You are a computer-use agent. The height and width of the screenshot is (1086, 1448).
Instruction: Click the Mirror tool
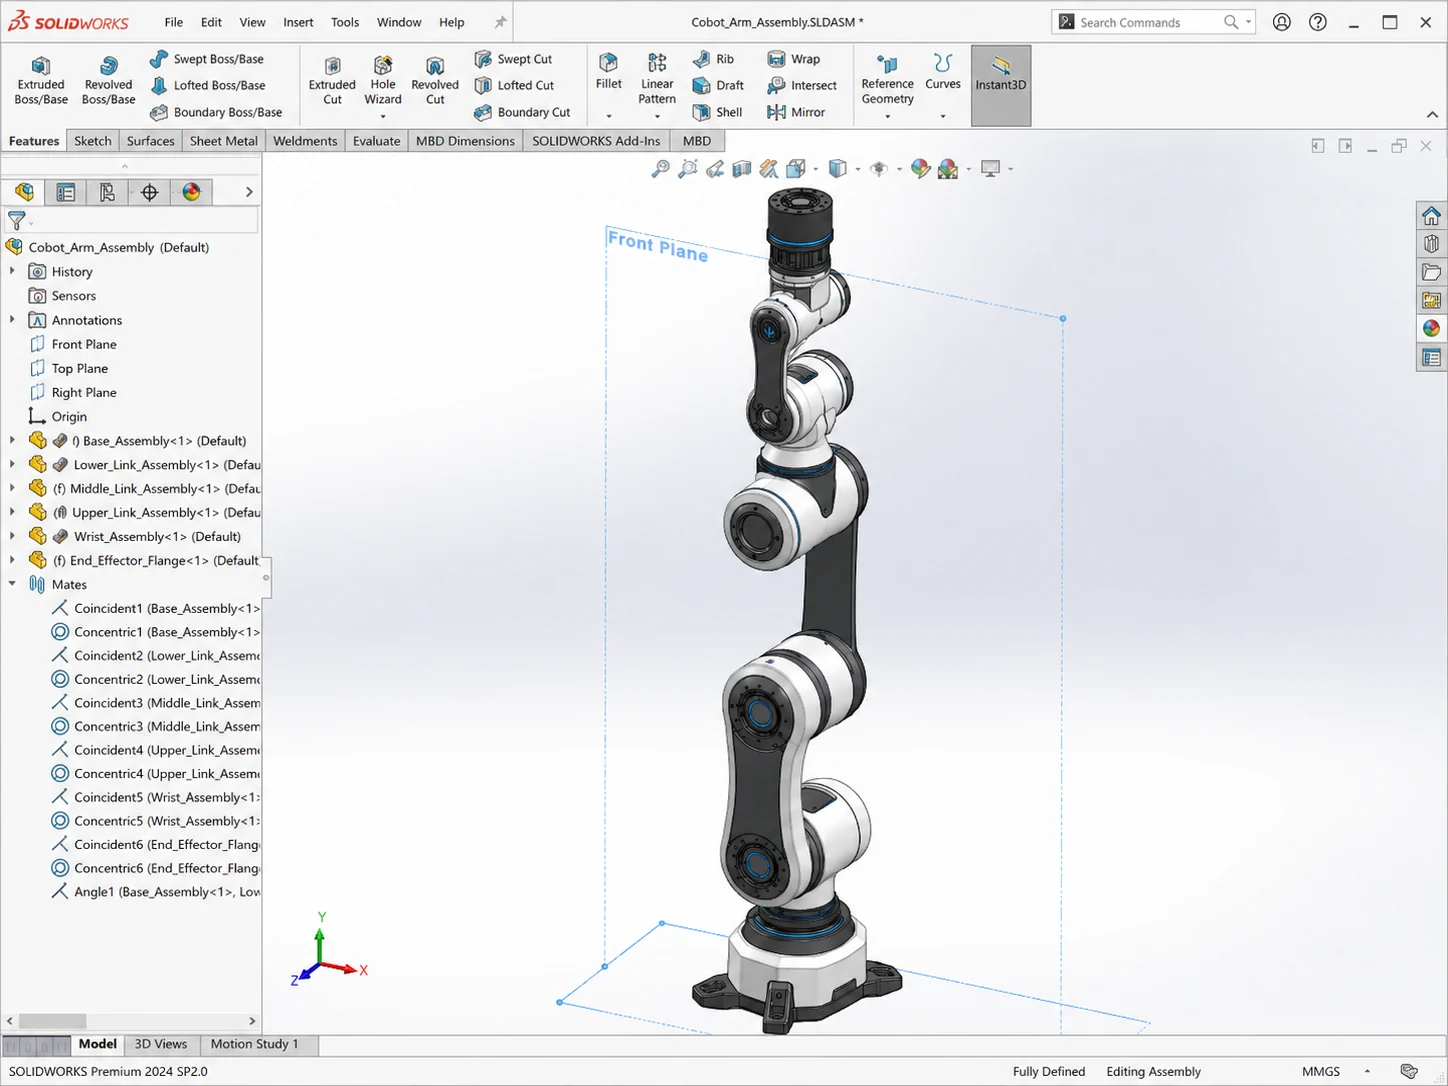(x=796, y=112)
